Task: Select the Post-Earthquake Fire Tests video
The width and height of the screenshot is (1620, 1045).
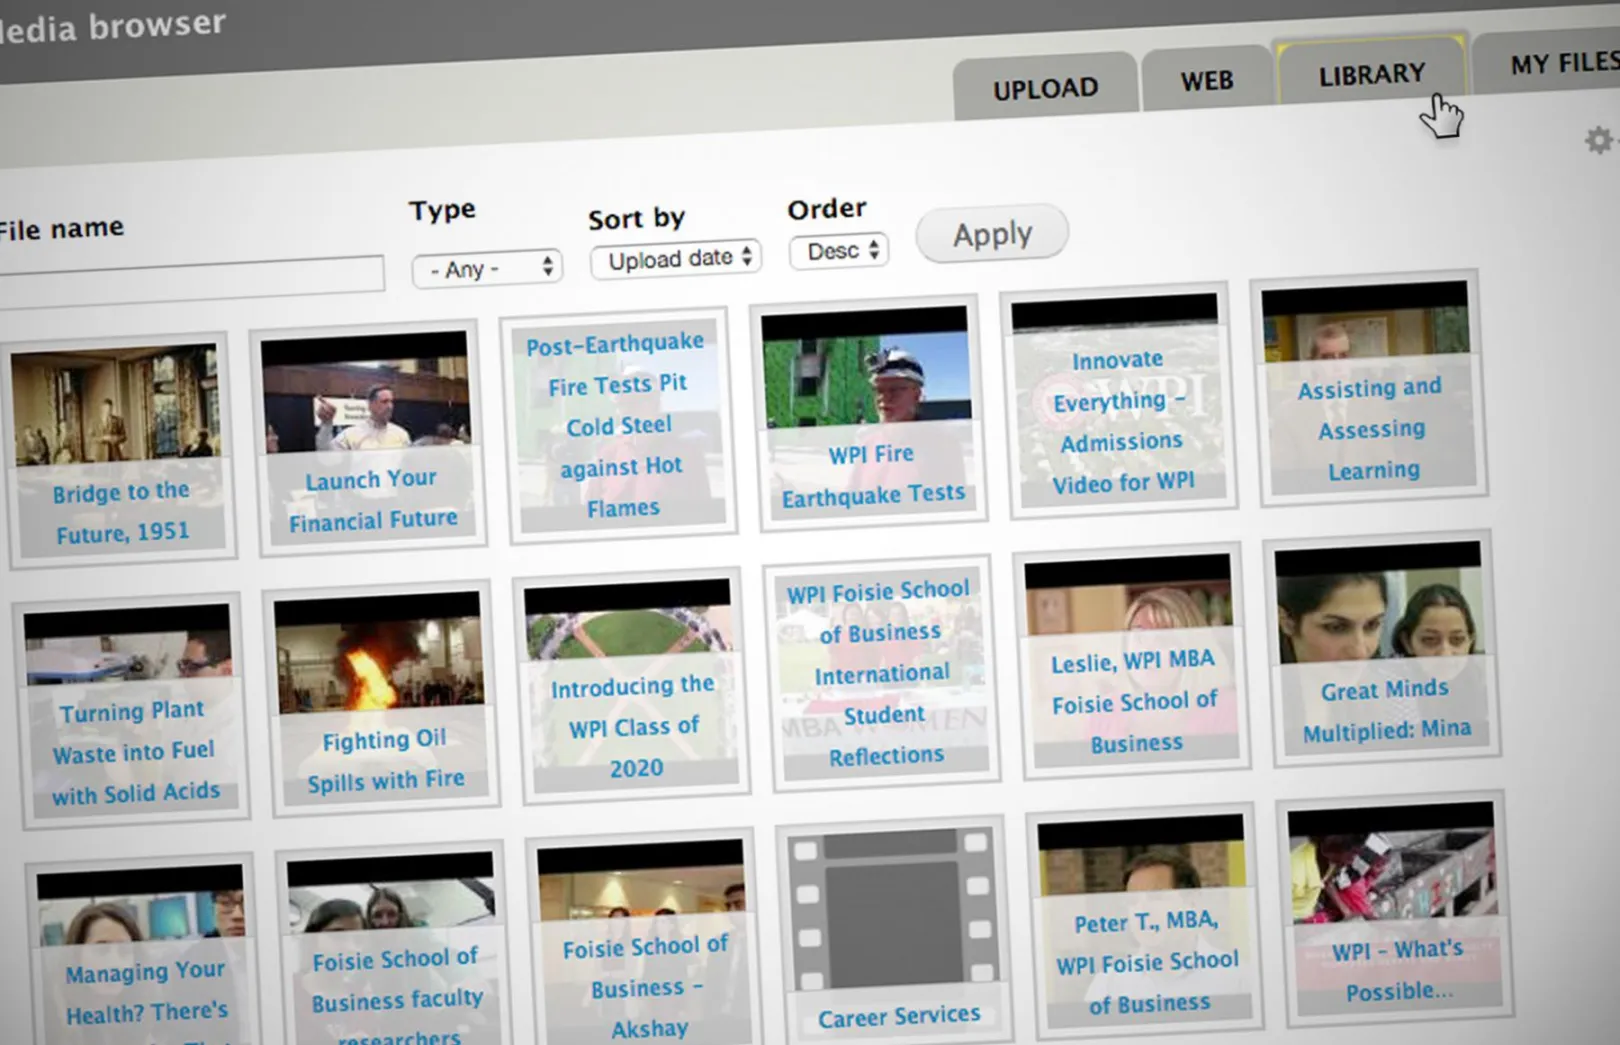Action: (x=620, y=425)
